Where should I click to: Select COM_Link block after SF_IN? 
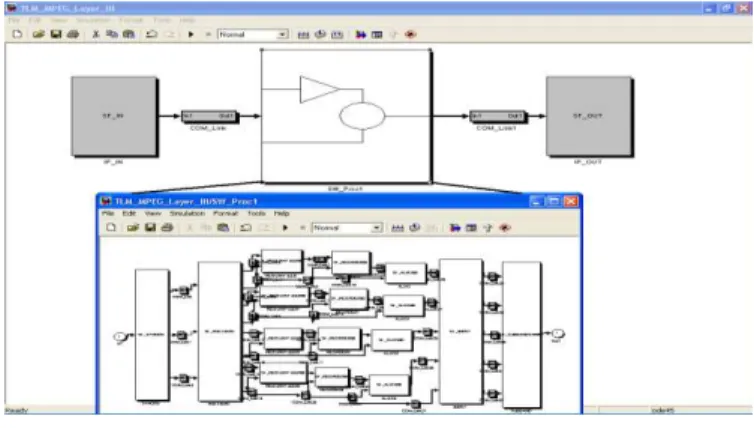click(x=209, y=116)
